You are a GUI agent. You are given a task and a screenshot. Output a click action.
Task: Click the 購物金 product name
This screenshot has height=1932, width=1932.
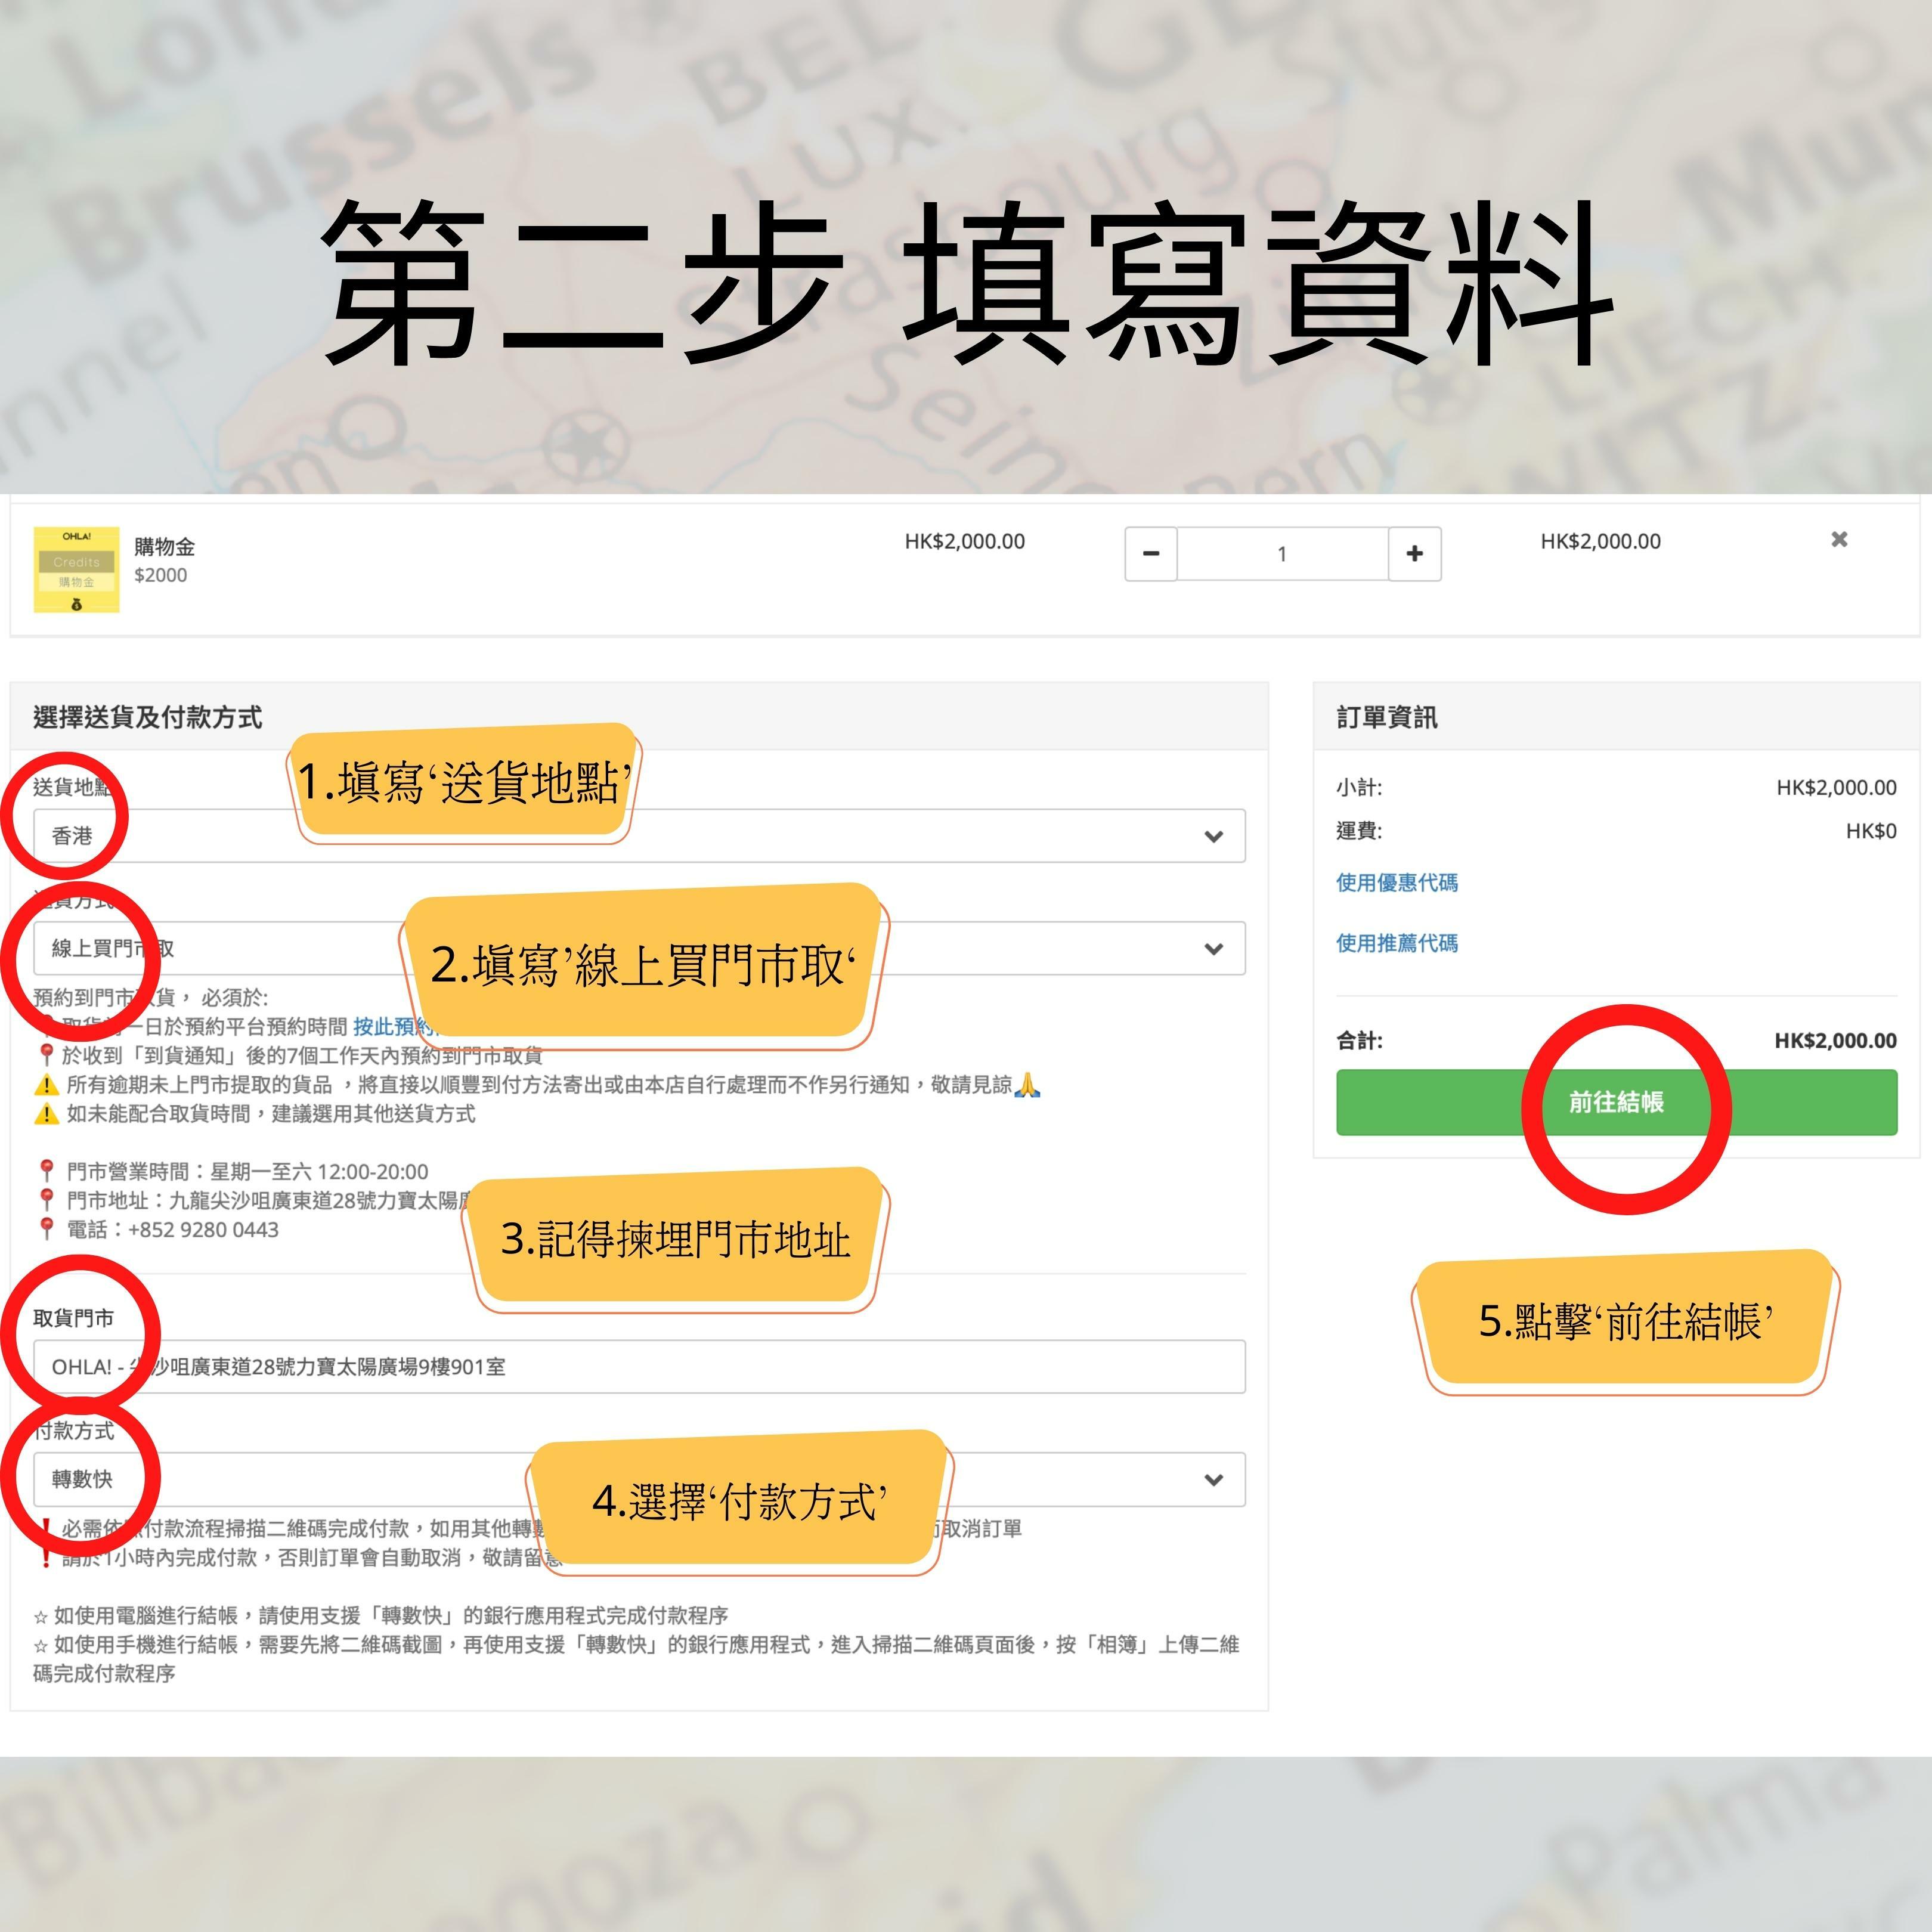[x=164, y=547]
